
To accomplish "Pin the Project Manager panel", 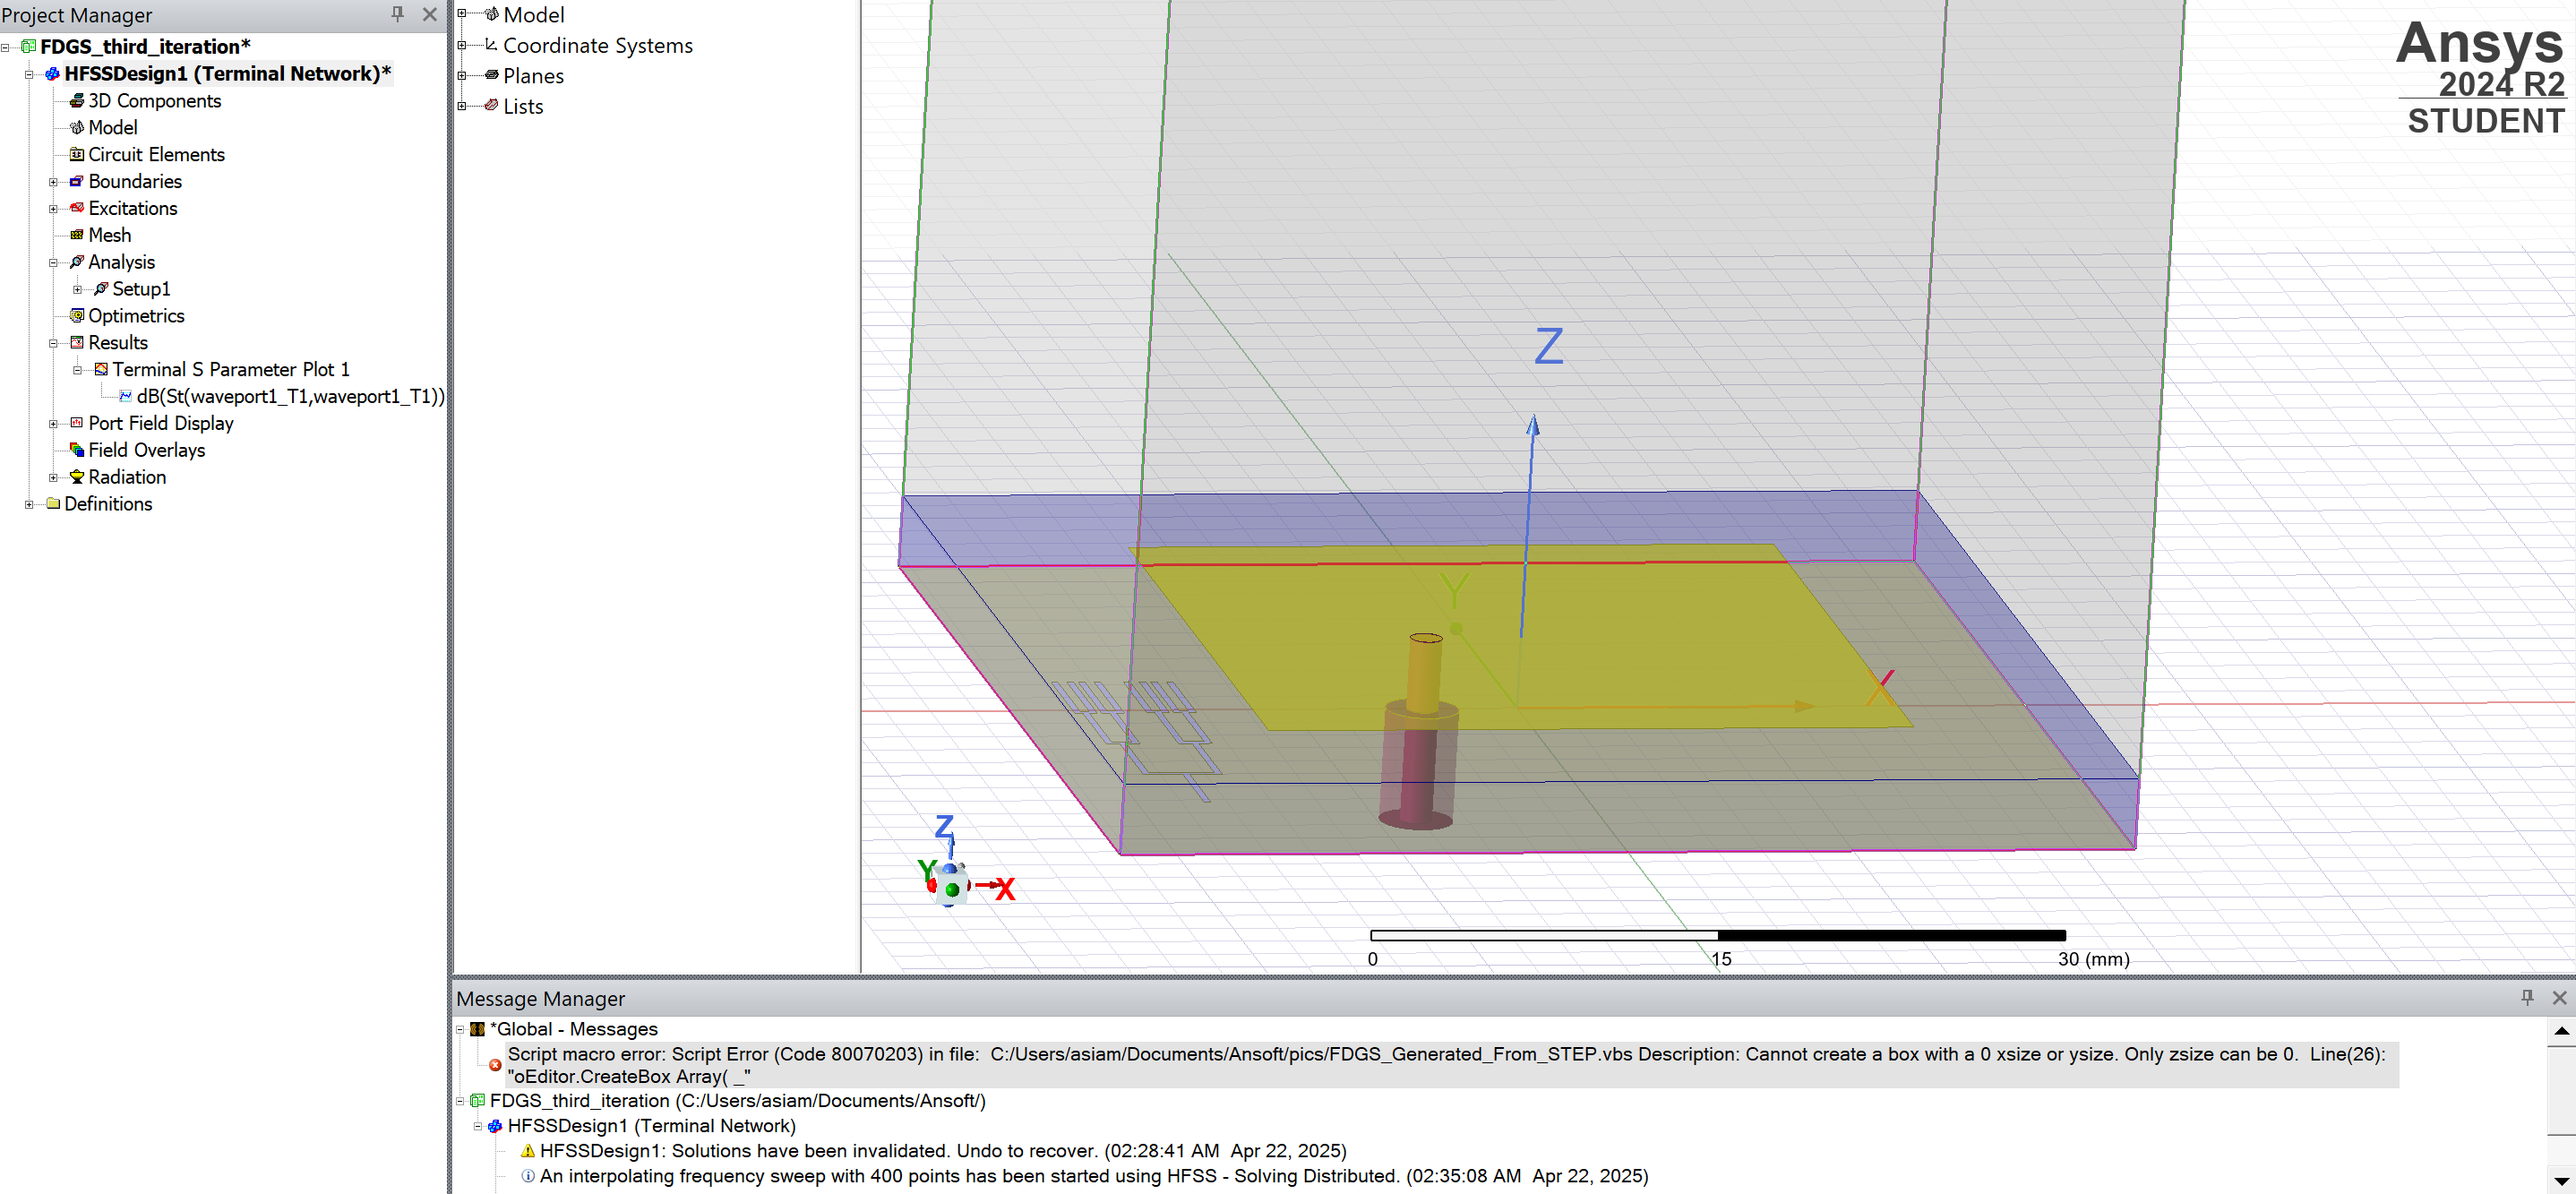I will 397,14.
